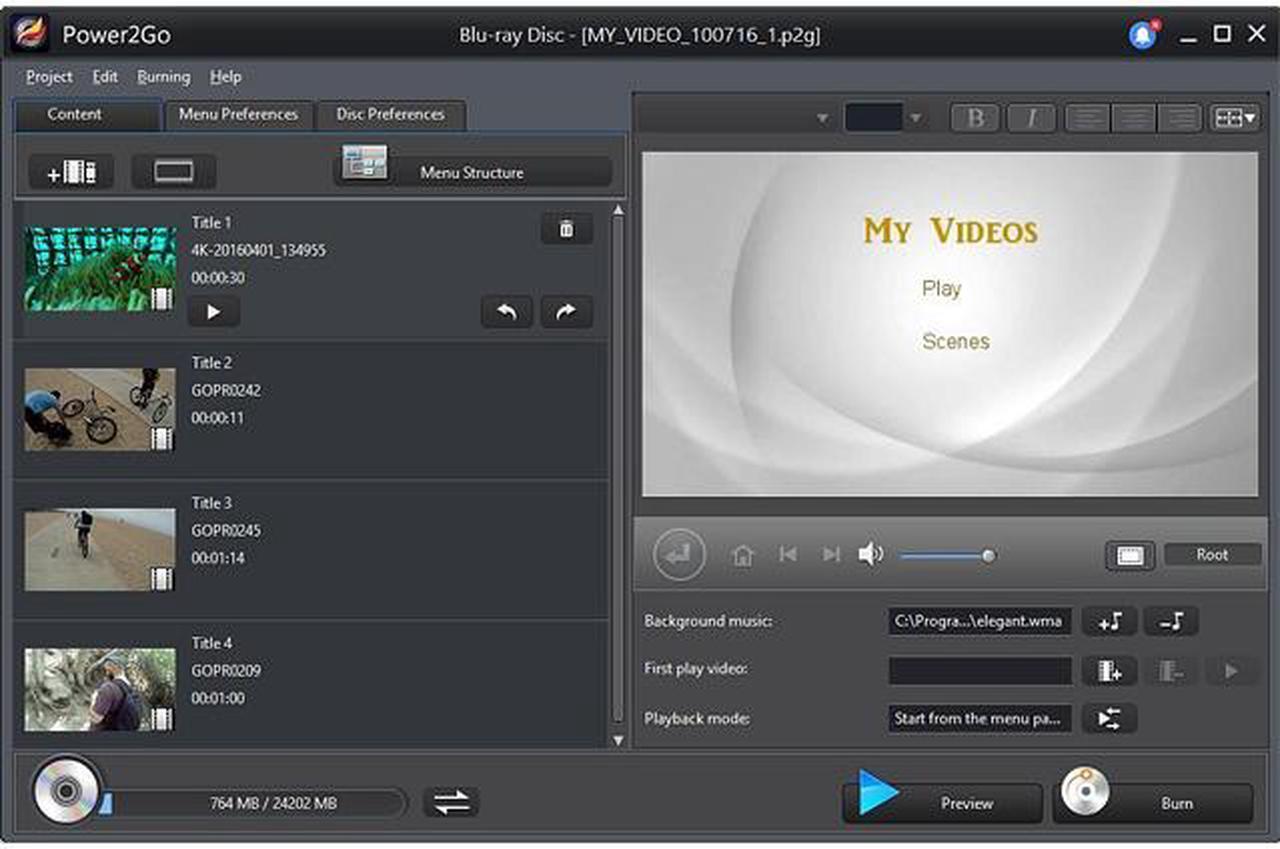The image size is (1280, 849).
Task: Click the Power2Go app logo
Action: pos(30,34)
